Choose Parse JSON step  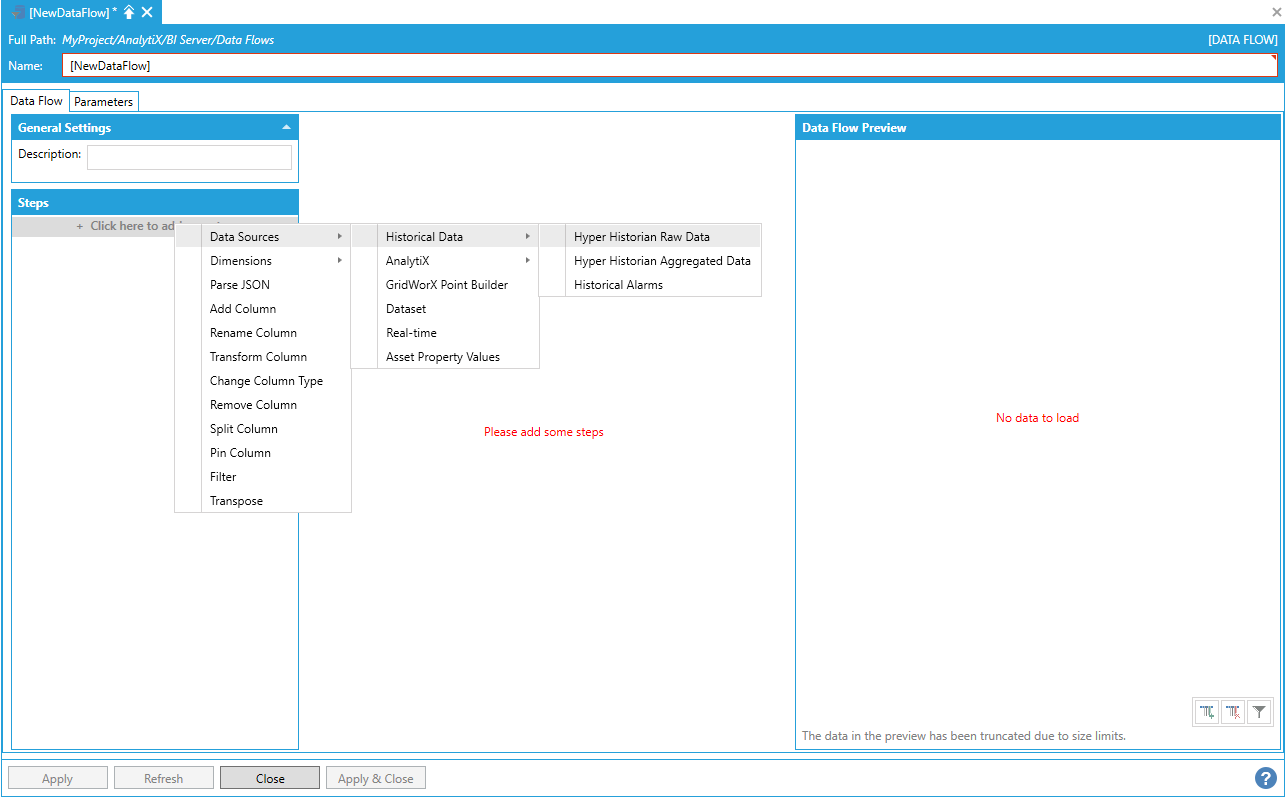coord(240,285)
